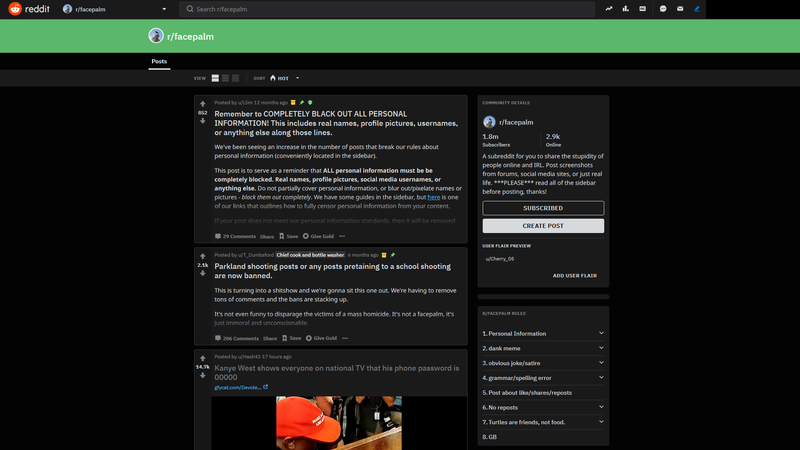
Task: Search r/facepalm field
Action: [x=387, y=9]
